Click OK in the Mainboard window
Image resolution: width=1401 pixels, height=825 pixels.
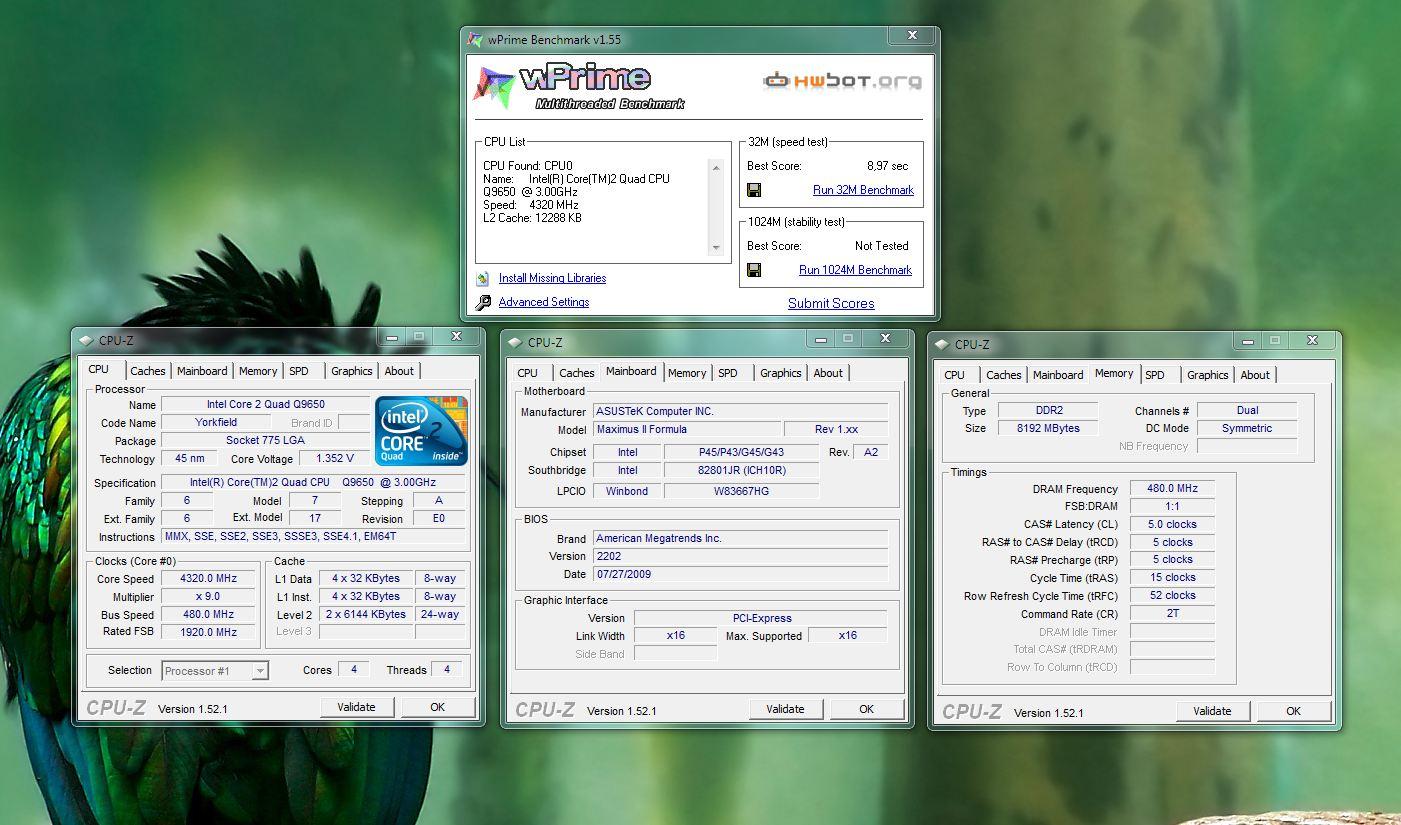click(866, 709)
